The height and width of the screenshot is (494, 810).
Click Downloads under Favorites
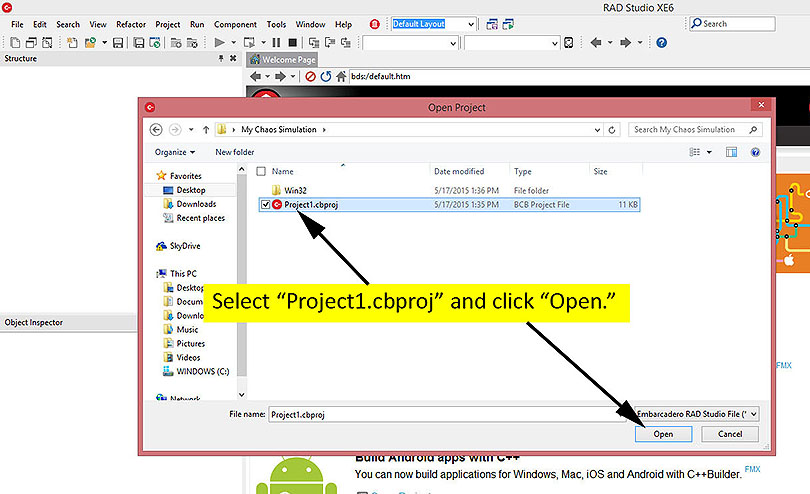pos(196,204)
